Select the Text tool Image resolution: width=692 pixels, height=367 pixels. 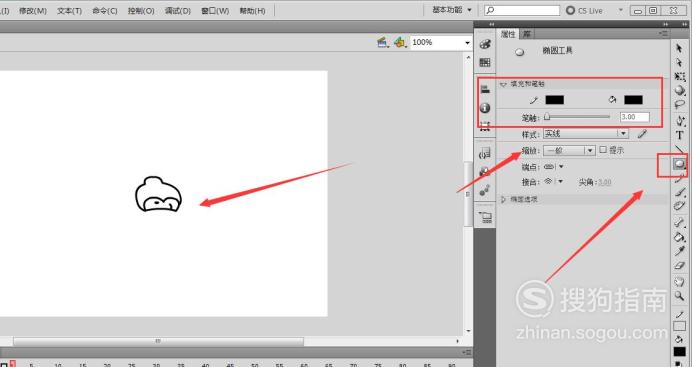tap(680, 135)
